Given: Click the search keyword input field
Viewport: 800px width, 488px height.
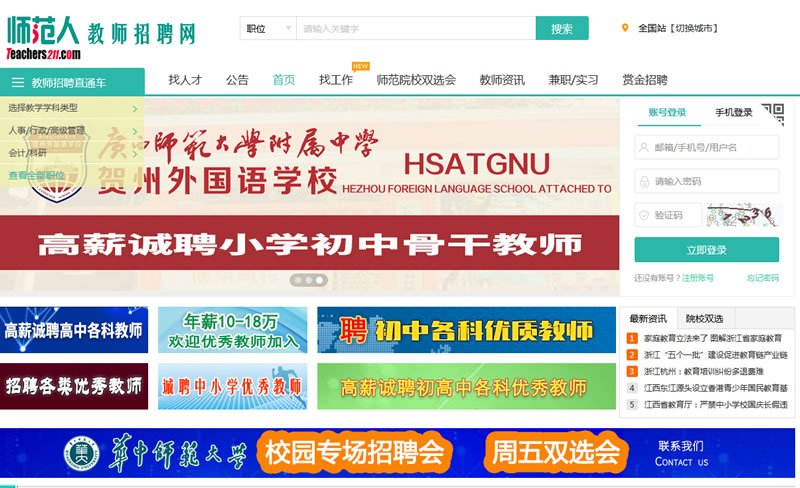Looking at the screenshot, I should (x=416, y=29).
